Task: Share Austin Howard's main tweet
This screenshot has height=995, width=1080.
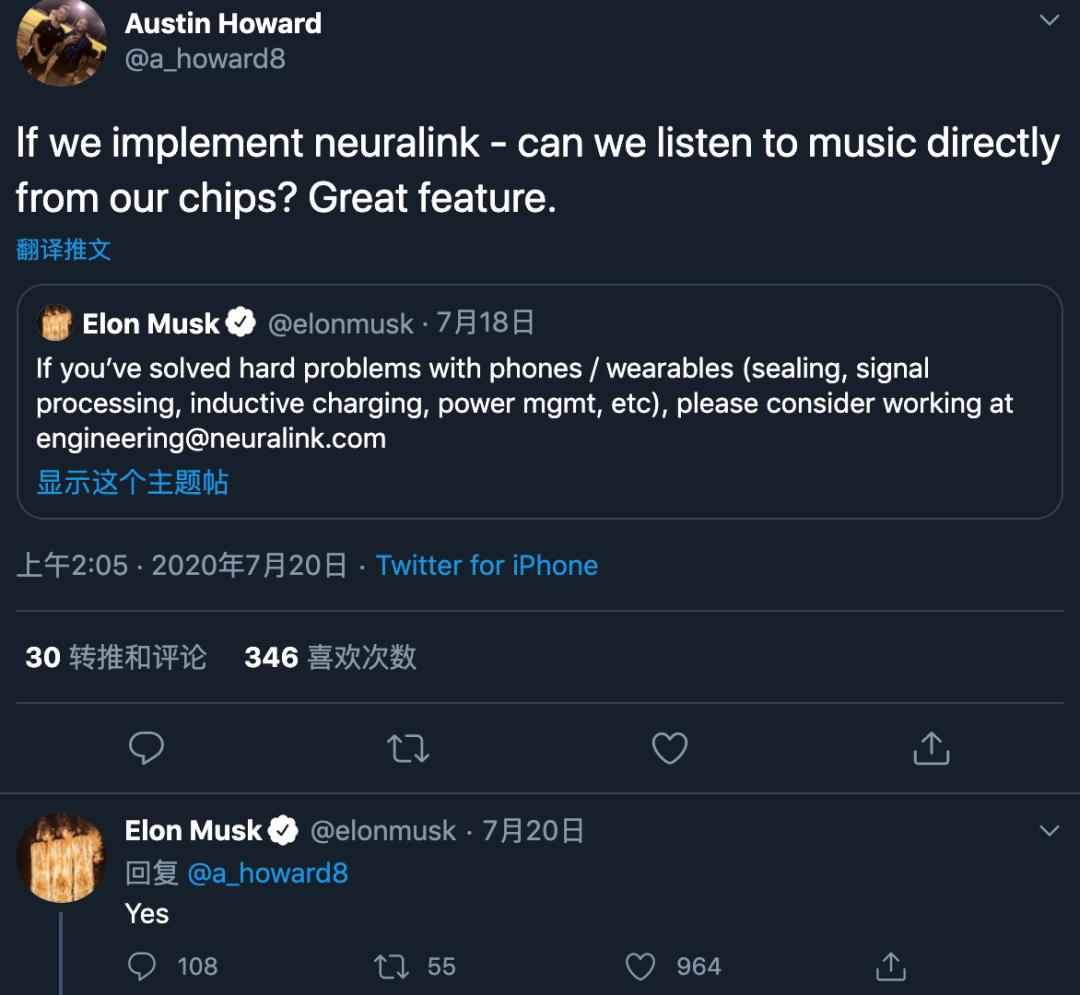Action: 931,748
